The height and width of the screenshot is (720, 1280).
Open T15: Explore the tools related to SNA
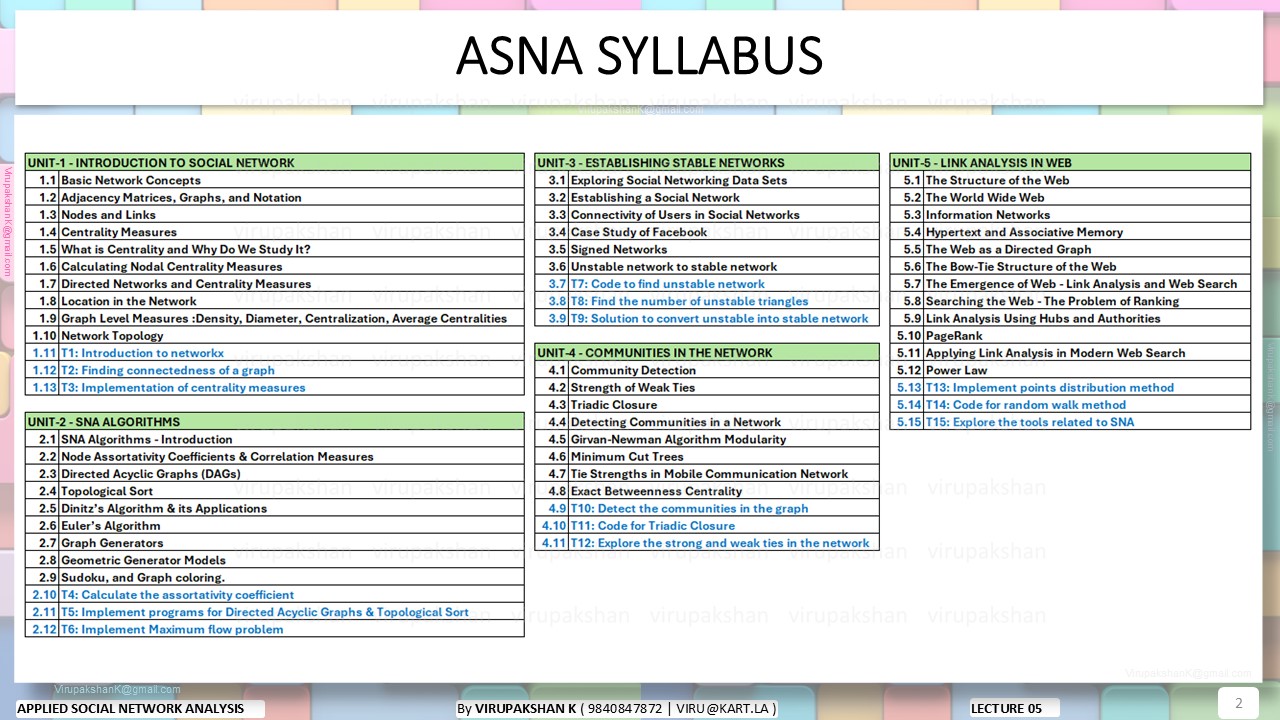point(1070,422)
